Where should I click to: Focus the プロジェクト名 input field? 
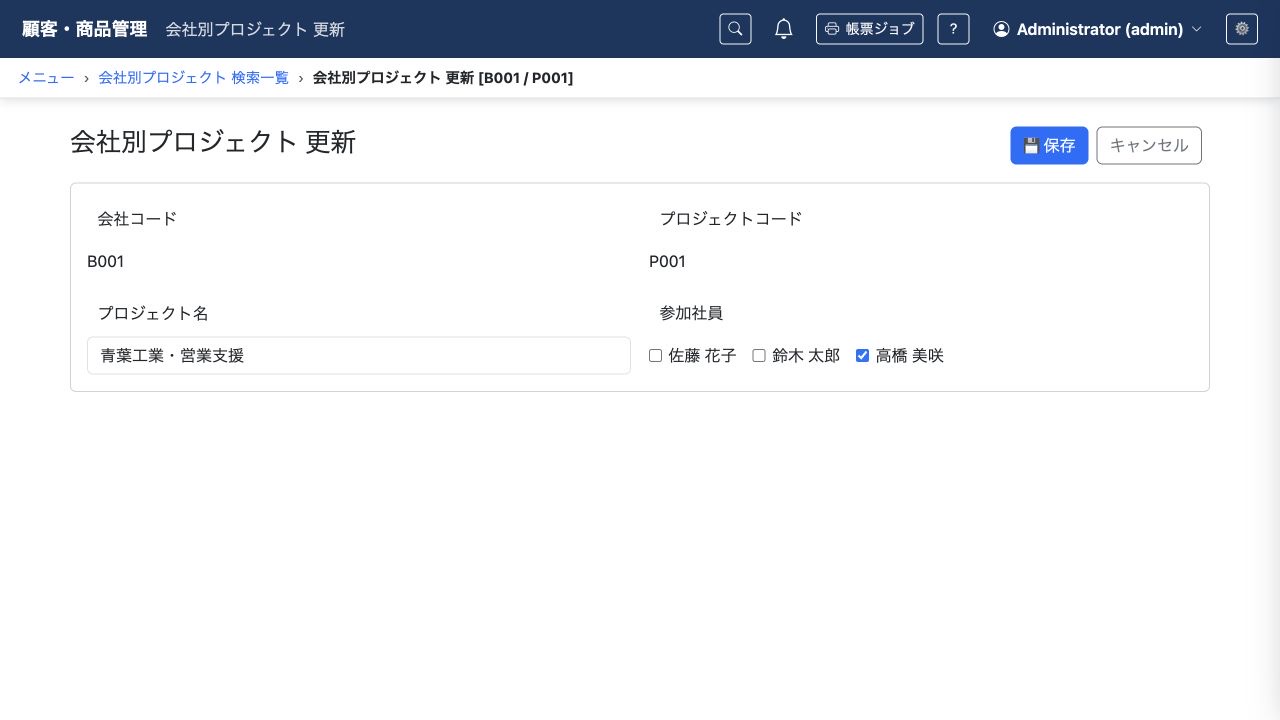pos(359,355)
